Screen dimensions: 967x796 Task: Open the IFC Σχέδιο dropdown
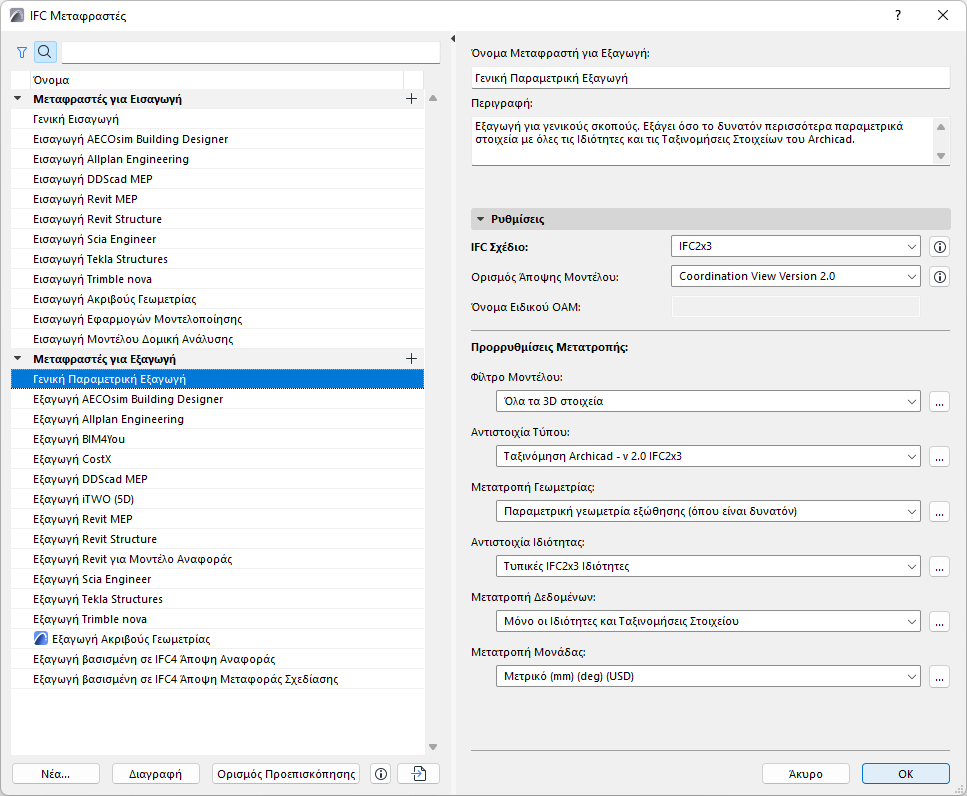pyautogui.click(x=795, y=246)
